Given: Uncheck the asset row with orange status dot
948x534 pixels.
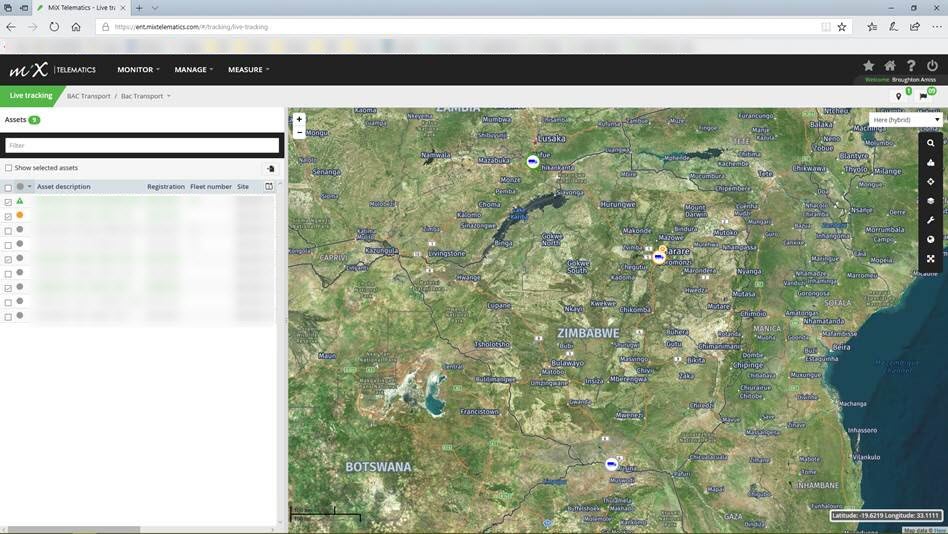Looking at the screenshot, I should 8,217.
